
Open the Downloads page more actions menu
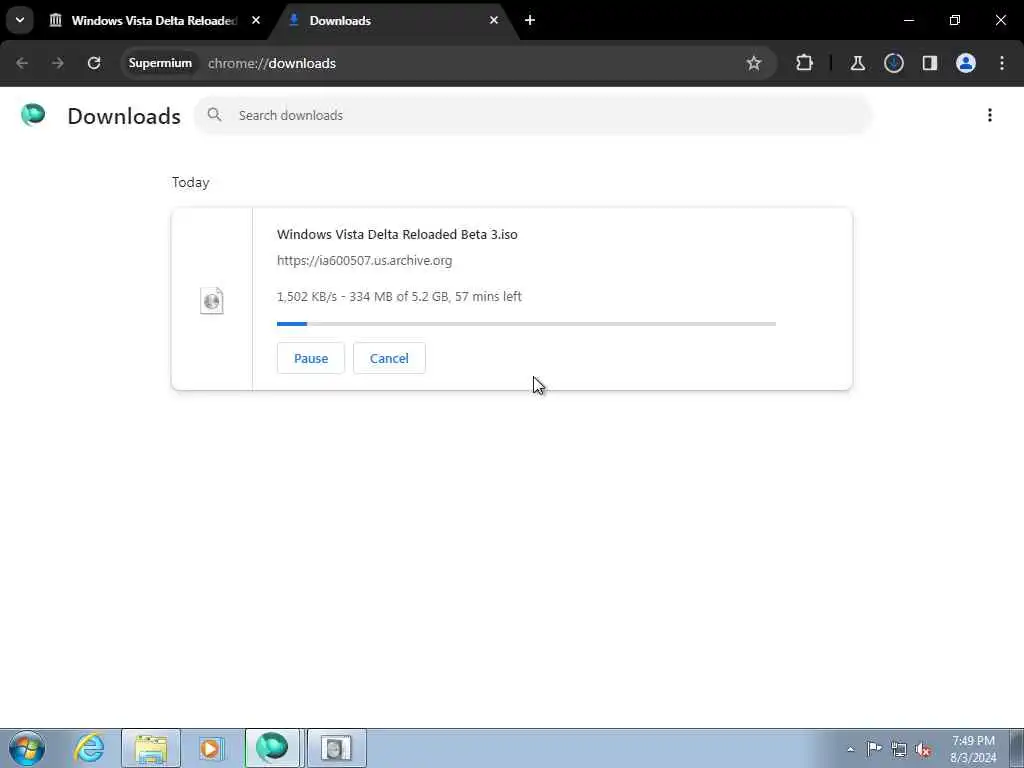tap(990, 115)
